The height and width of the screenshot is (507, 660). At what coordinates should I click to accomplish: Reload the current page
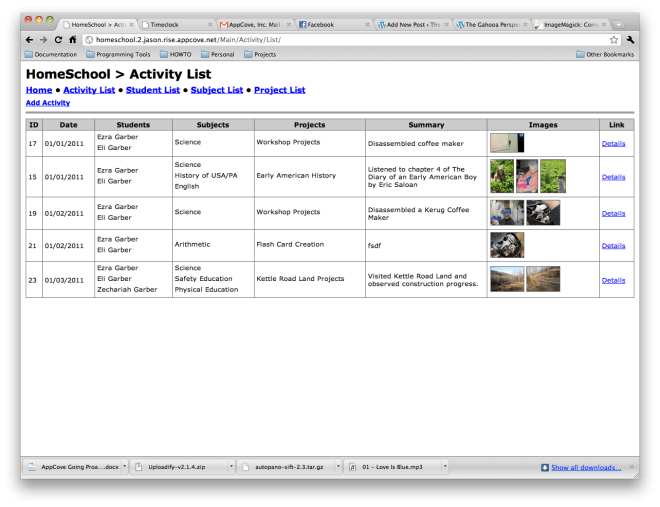tap(58, 39)
